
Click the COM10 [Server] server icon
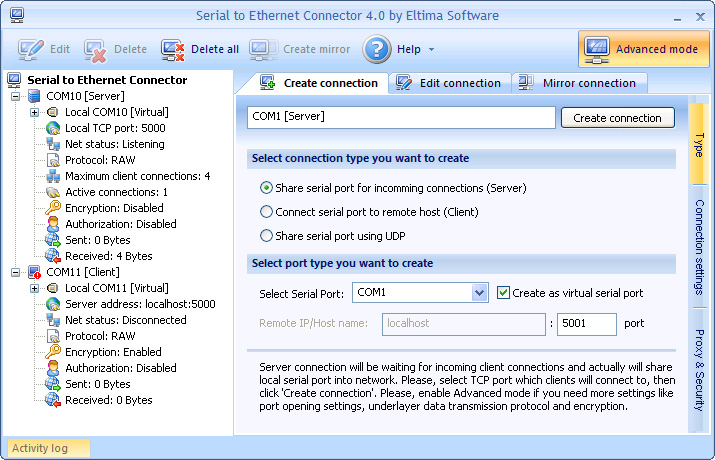34,96
